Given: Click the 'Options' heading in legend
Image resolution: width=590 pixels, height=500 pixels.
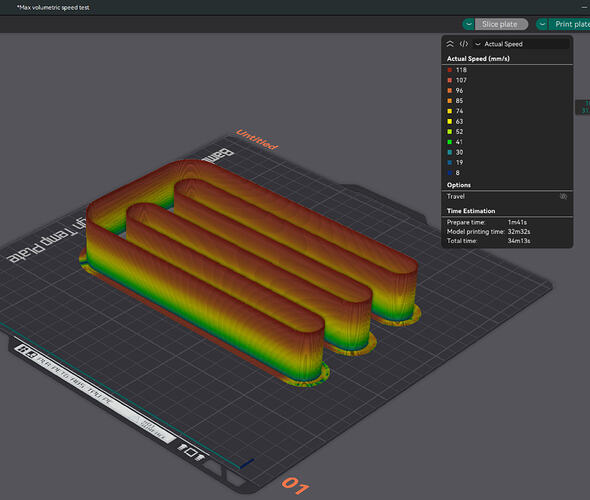Looking at the screenshot, I should [459, 185].
